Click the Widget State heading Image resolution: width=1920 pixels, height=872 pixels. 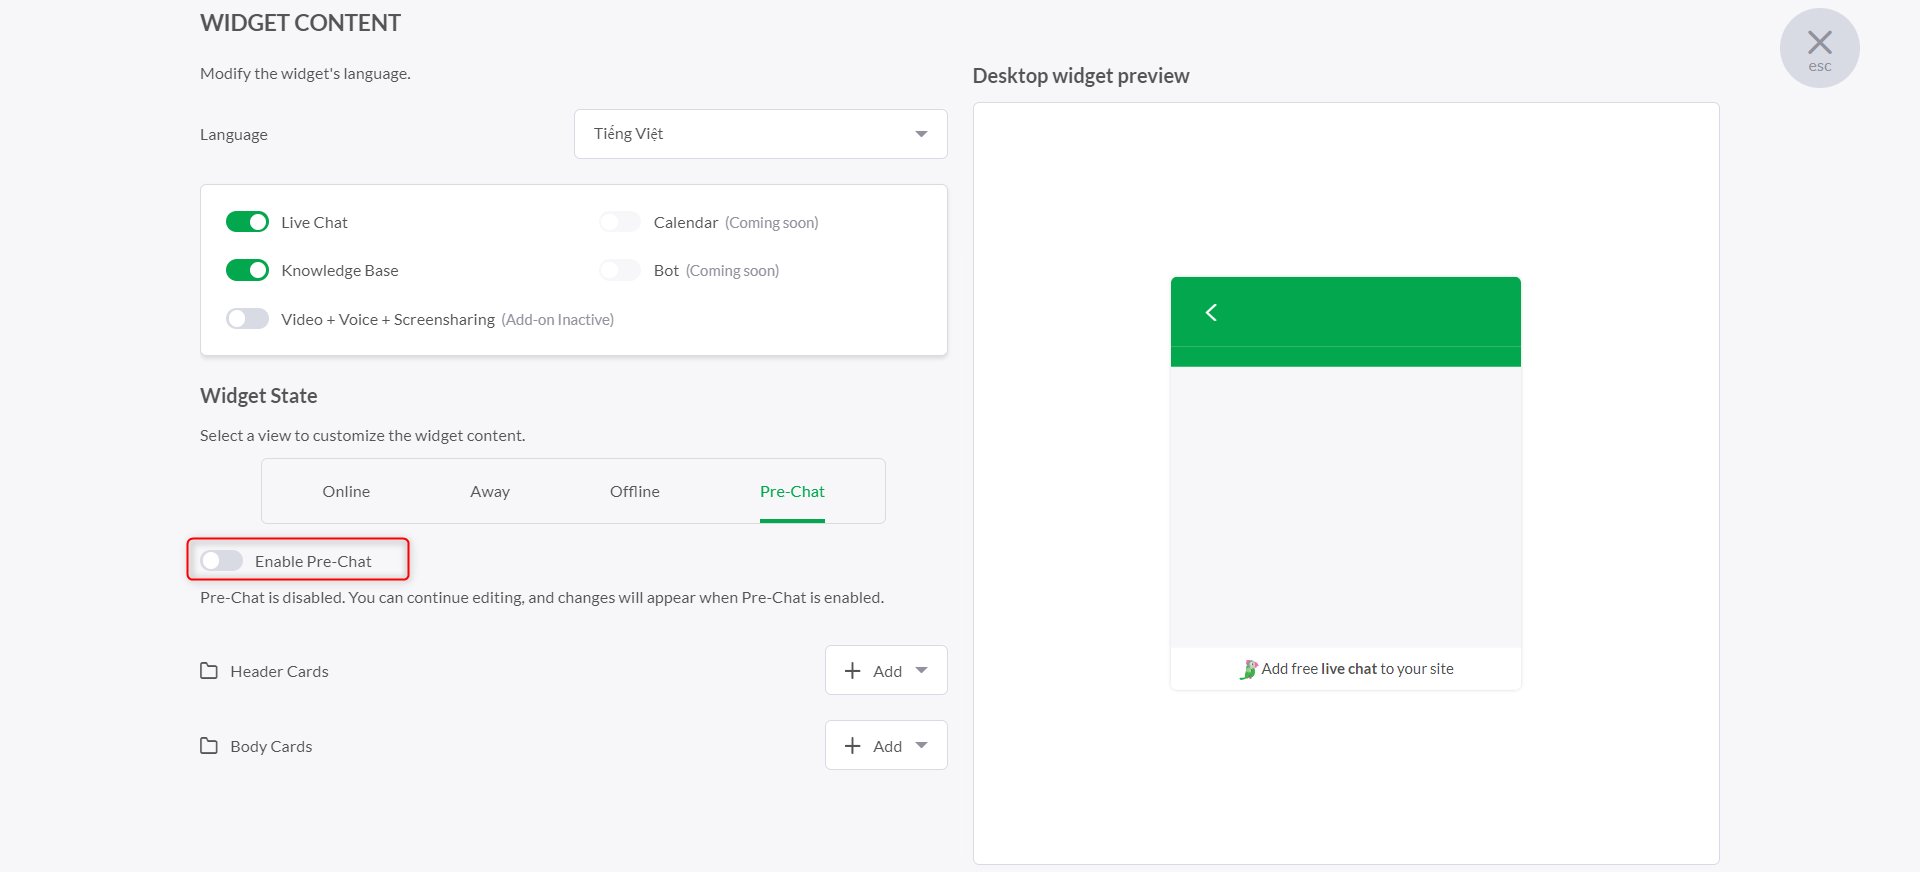(x=259, y=396)
